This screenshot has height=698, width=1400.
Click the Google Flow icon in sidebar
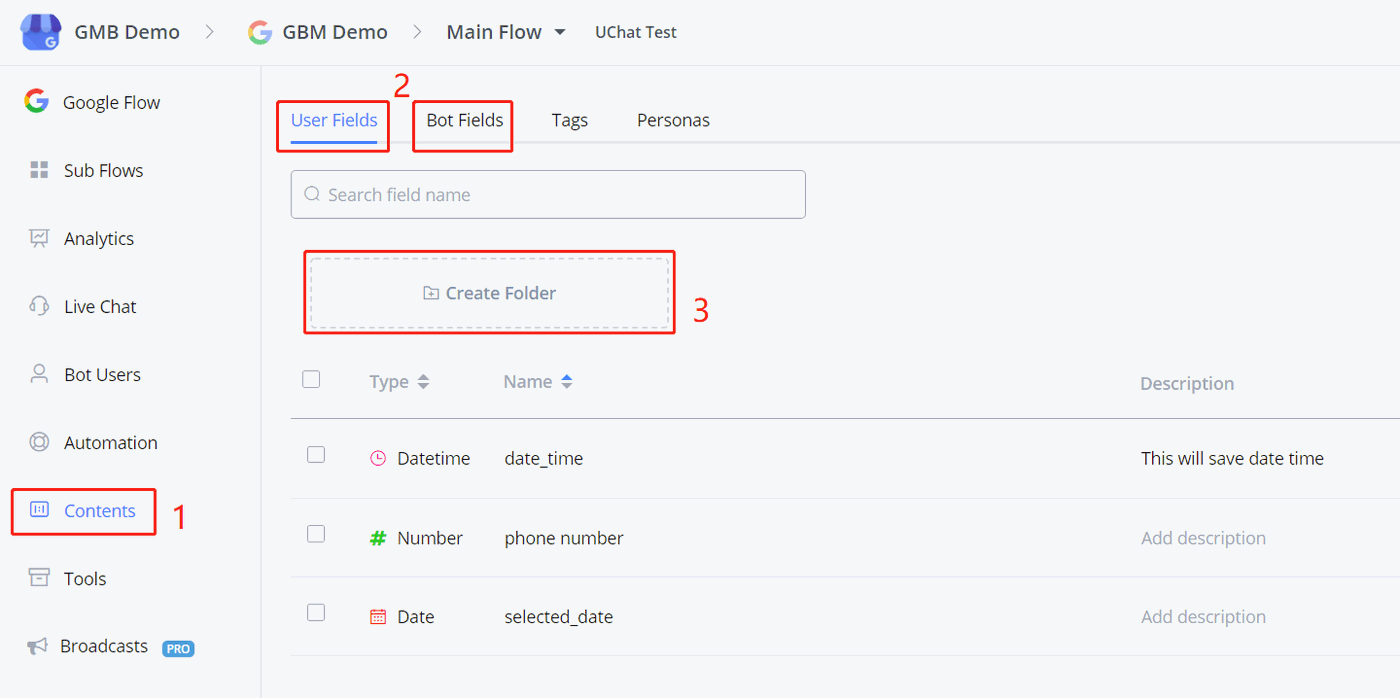pyautogui.click(x=37, y=101)
